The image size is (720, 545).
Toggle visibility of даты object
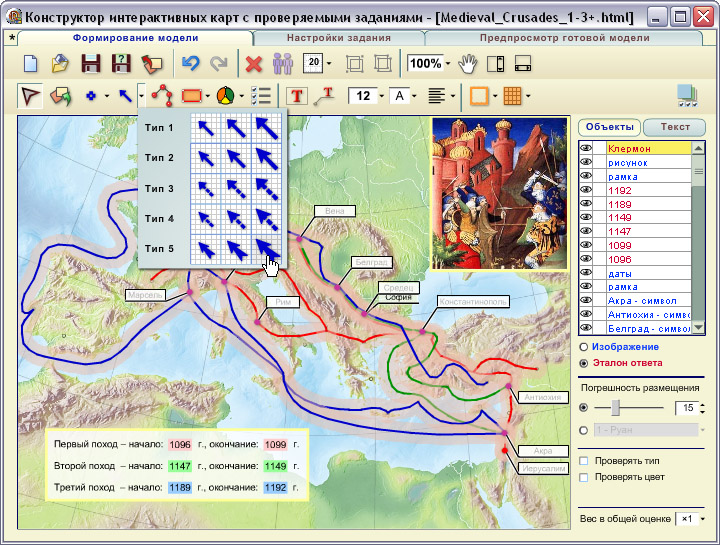coord(585,273)
